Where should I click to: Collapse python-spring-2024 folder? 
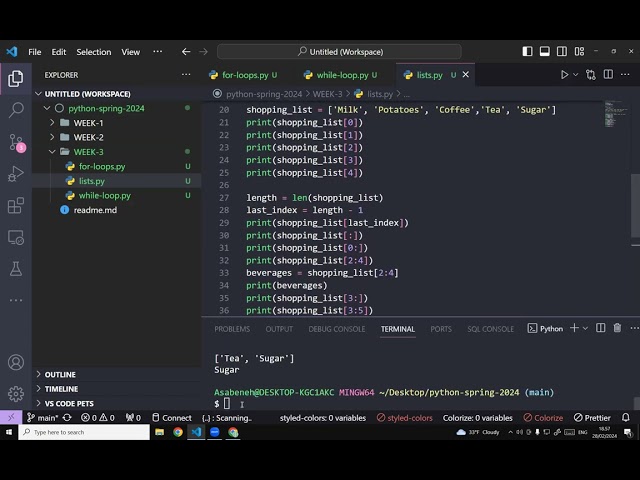(x=47, y=108)
